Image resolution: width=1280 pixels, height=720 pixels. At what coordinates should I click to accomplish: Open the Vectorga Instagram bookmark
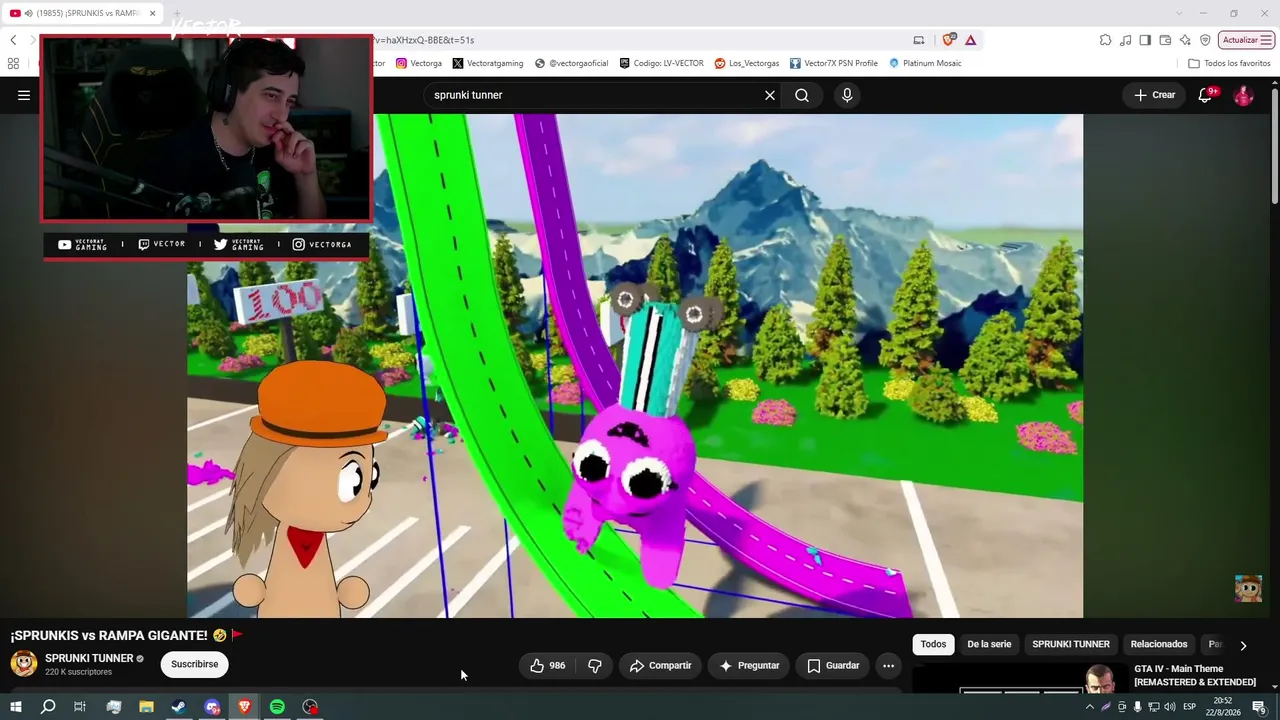419,63
